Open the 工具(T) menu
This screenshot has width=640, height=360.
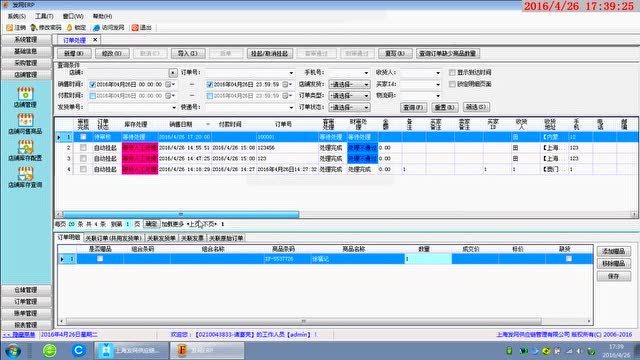pos(44,16)
